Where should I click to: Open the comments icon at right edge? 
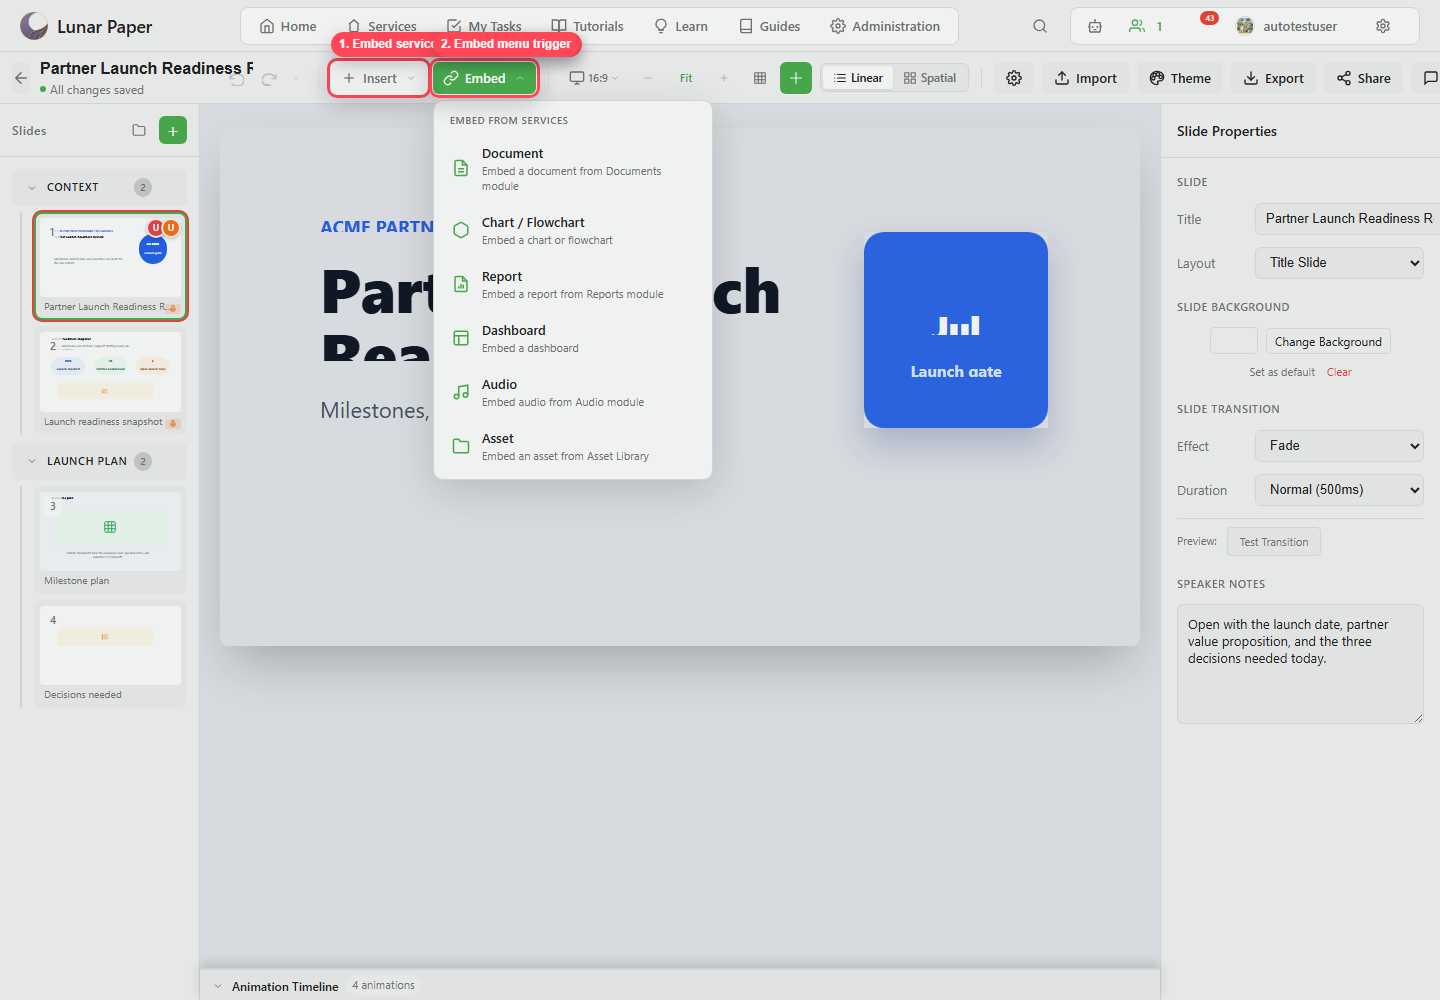[1429, 78]
